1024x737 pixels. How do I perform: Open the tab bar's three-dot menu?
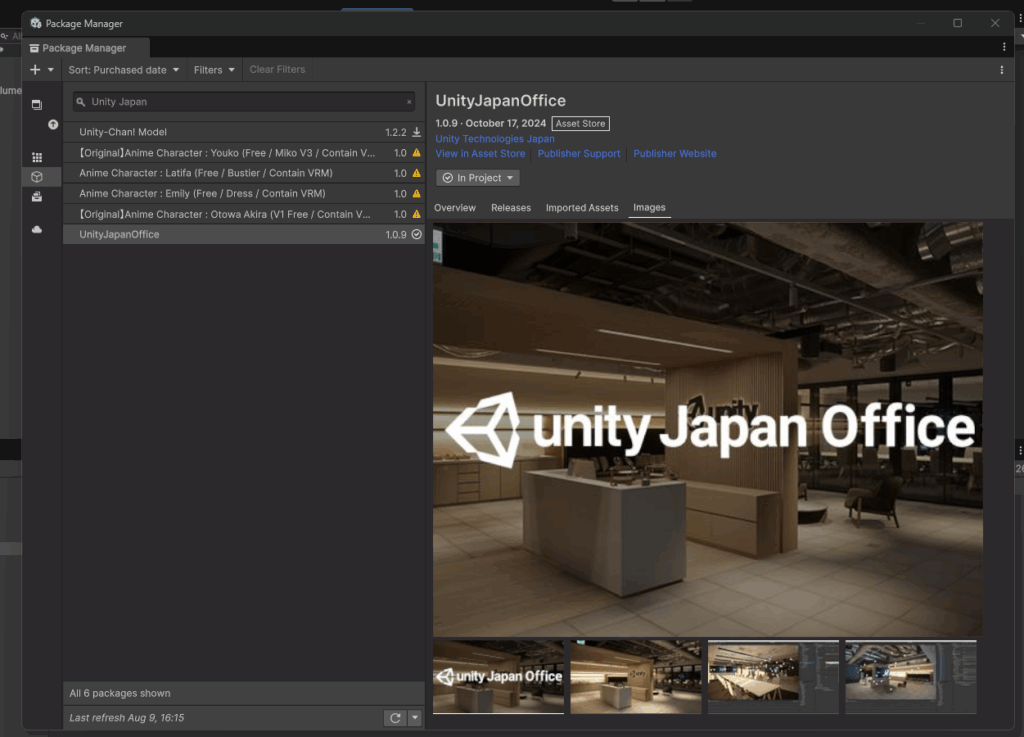(1004, 47)
